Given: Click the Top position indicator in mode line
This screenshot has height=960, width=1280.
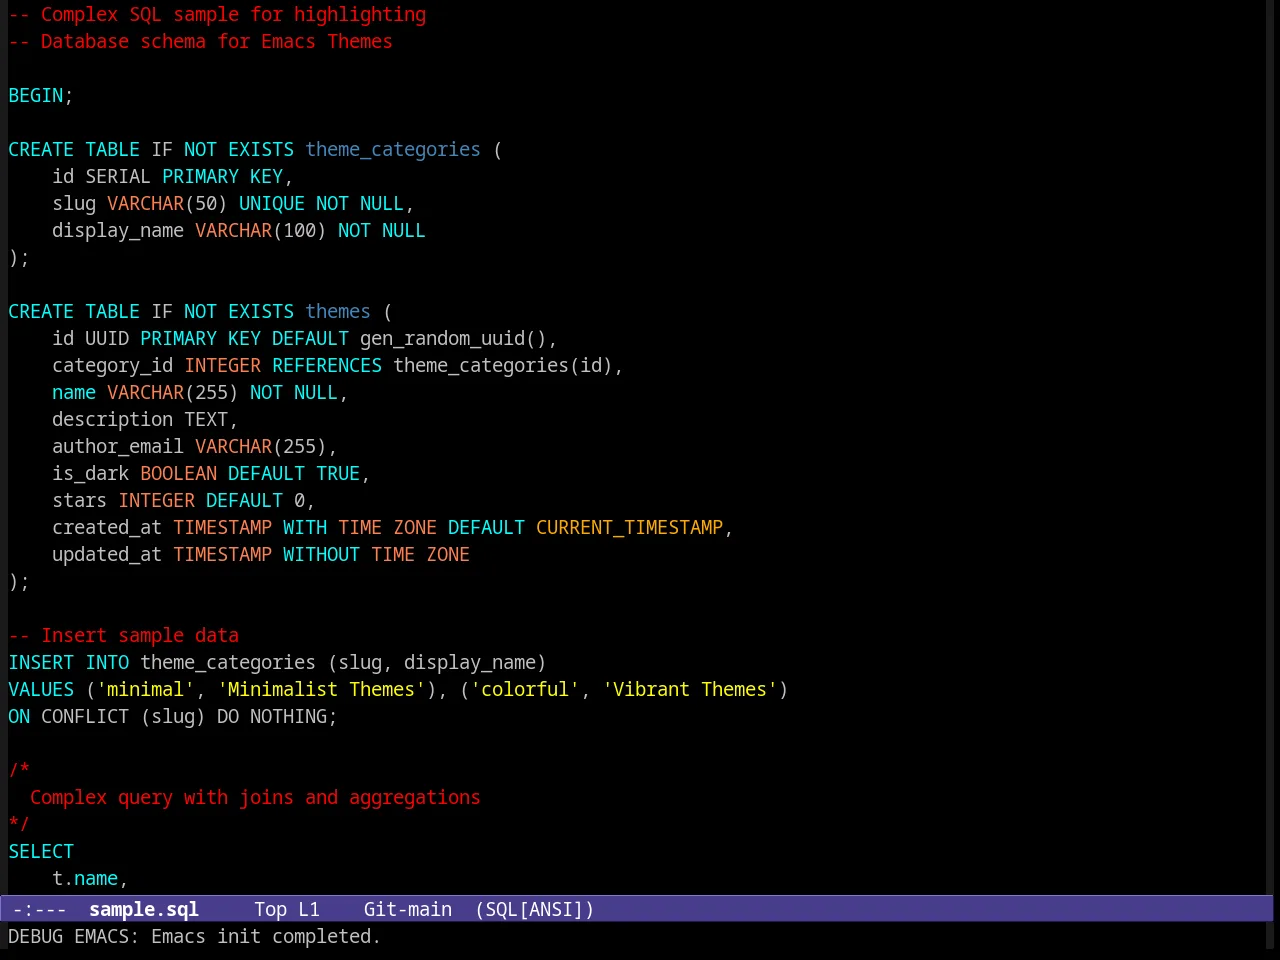Looking at the screenshot, I should click(270, 909).
